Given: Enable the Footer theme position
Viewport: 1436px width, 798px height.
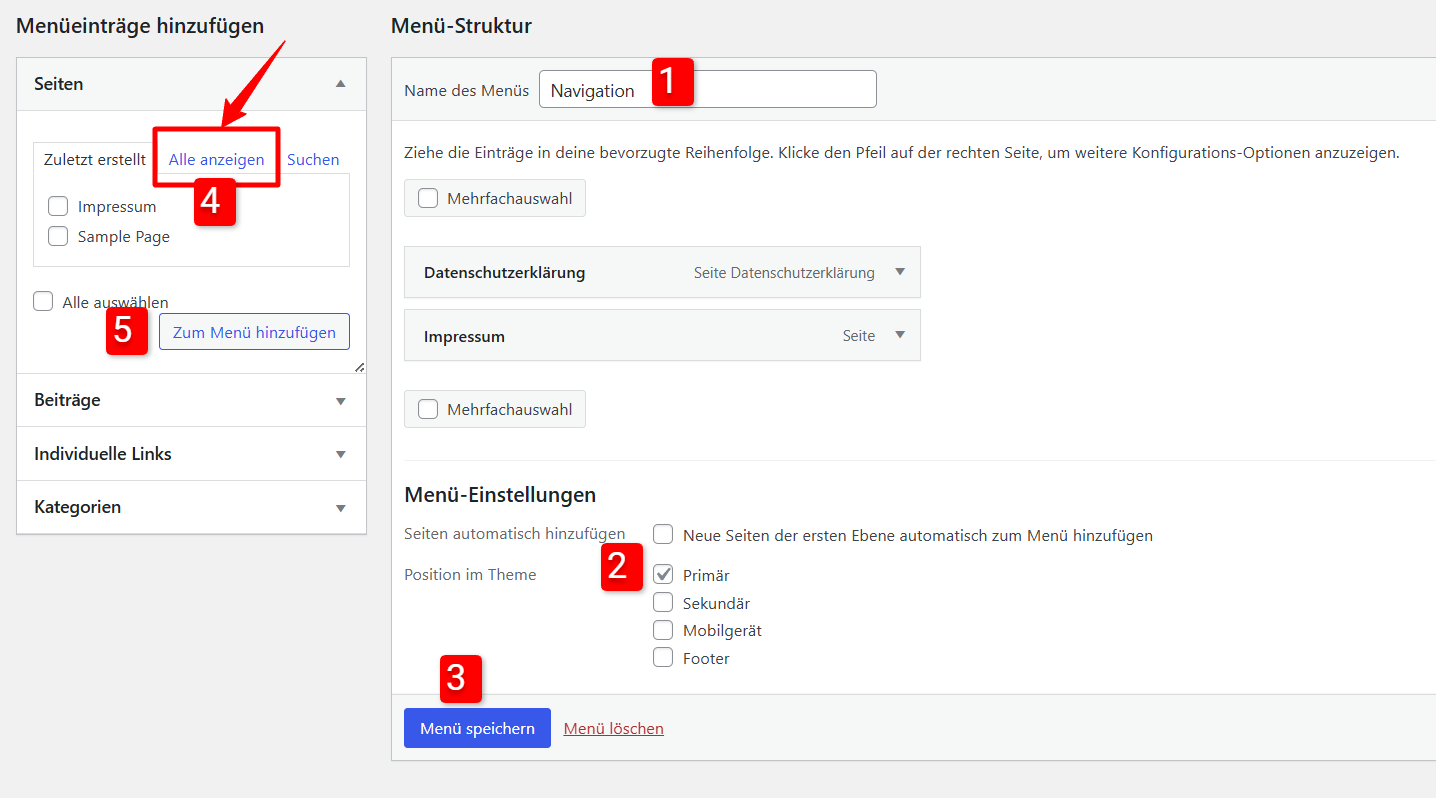Looking at the screenshot, I should [662, 658].
